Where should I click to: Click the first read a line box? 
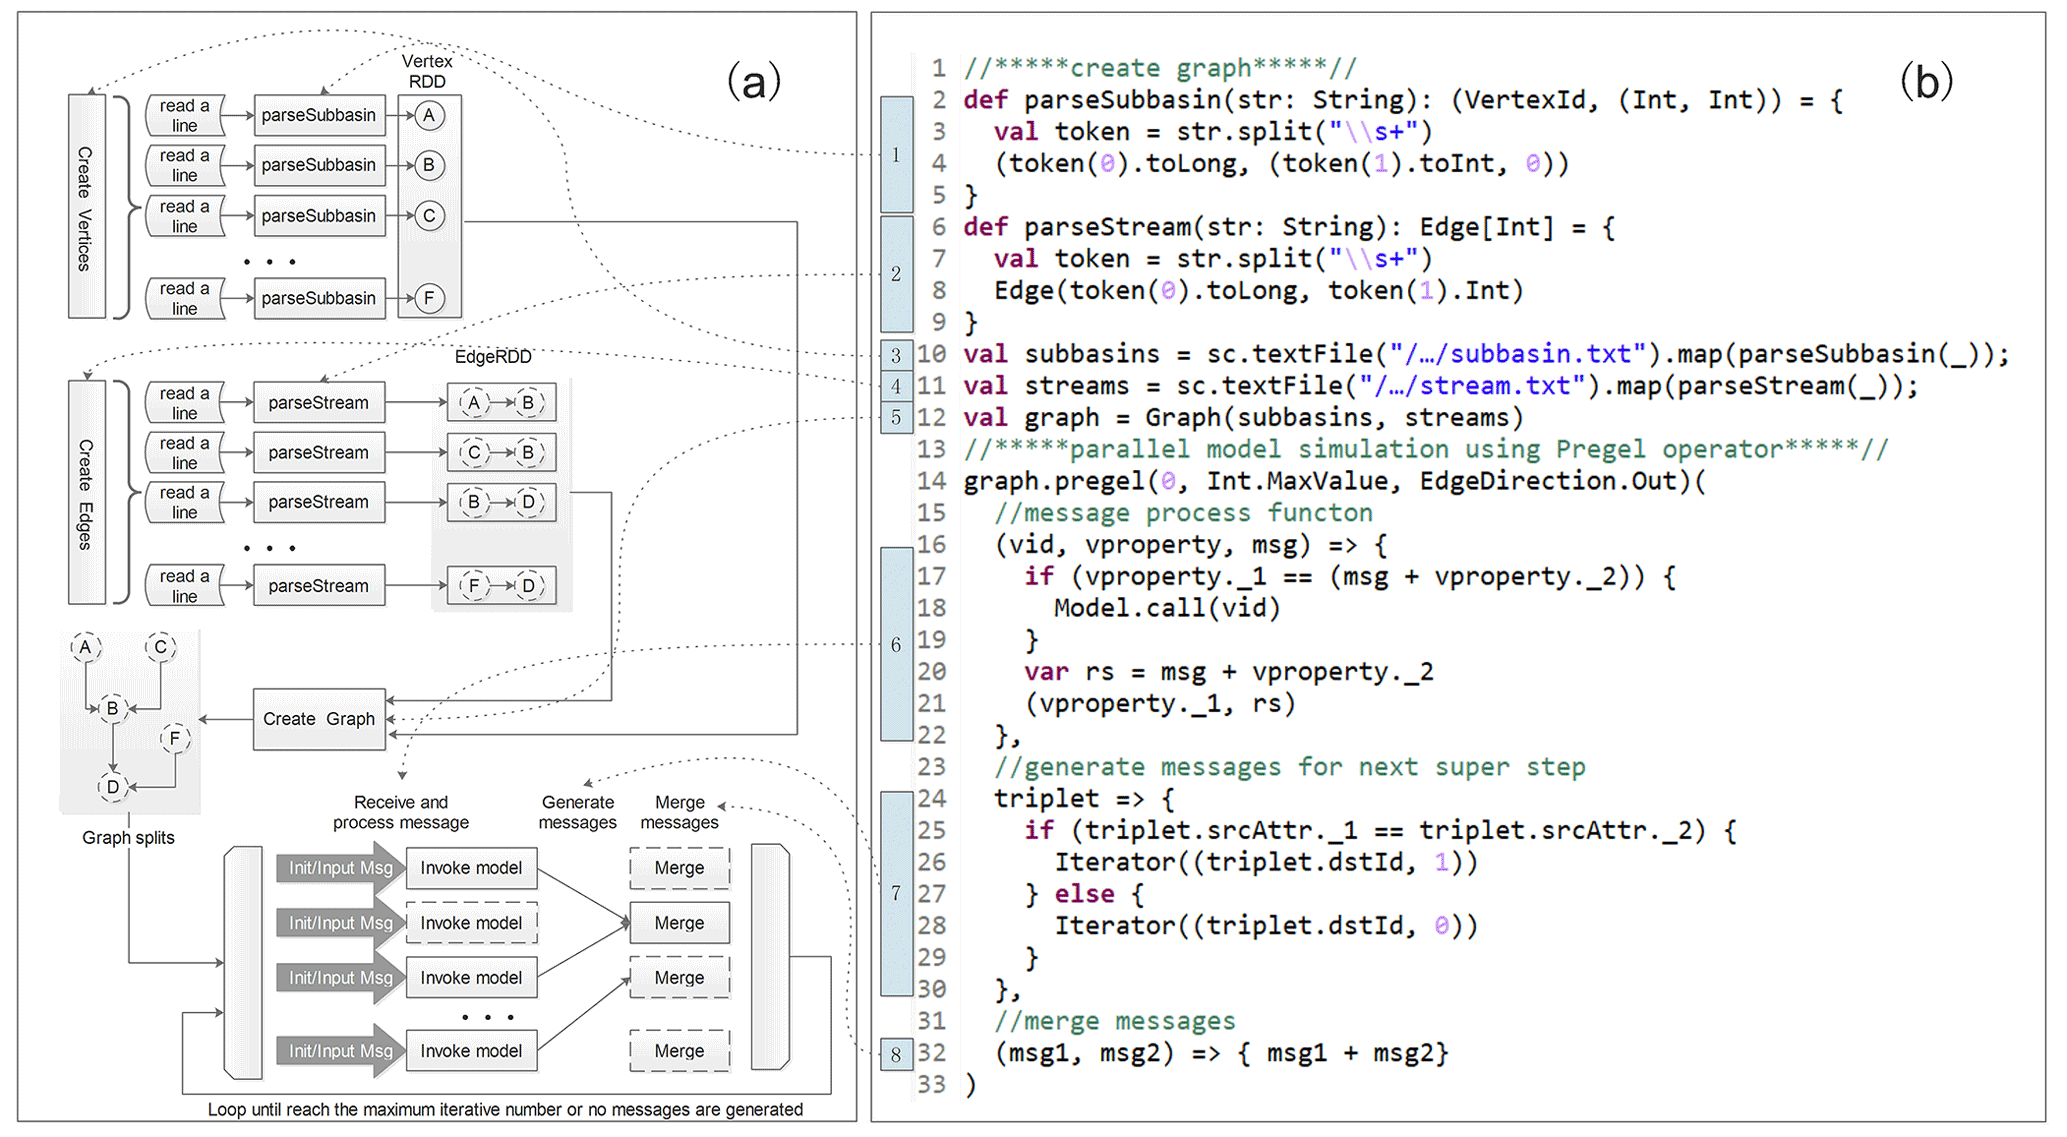pos(184,116)
